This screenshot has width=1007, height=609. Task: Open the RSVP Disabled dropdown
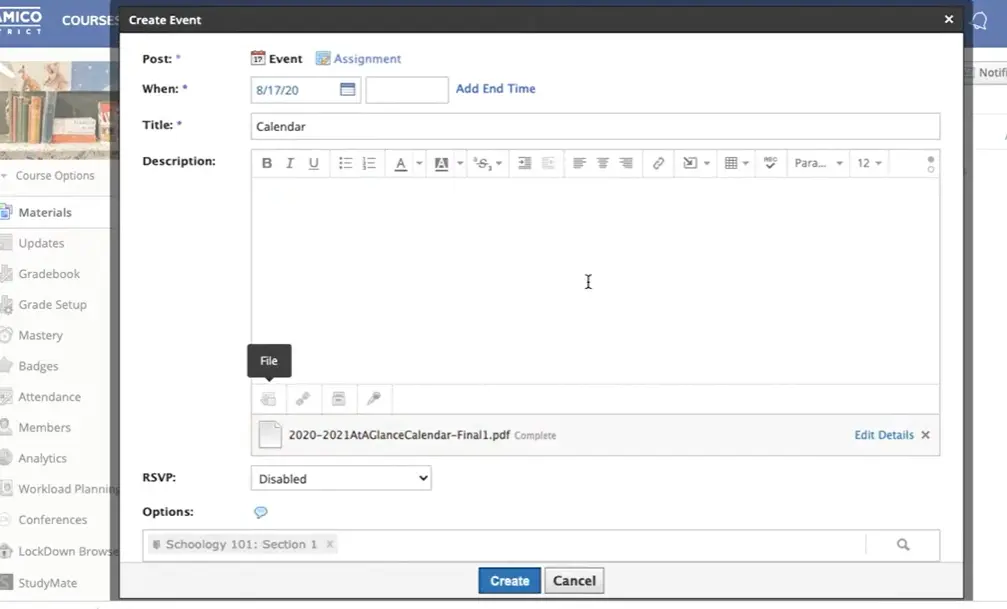pyautogui.click(x=341, y=479)
